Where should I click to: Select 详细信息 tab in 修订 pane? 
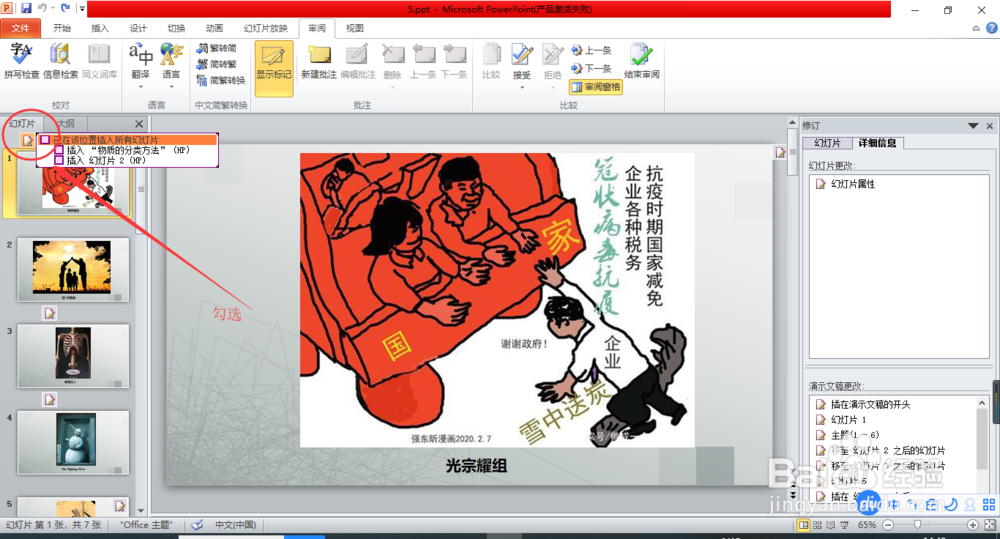click(877, 143)
